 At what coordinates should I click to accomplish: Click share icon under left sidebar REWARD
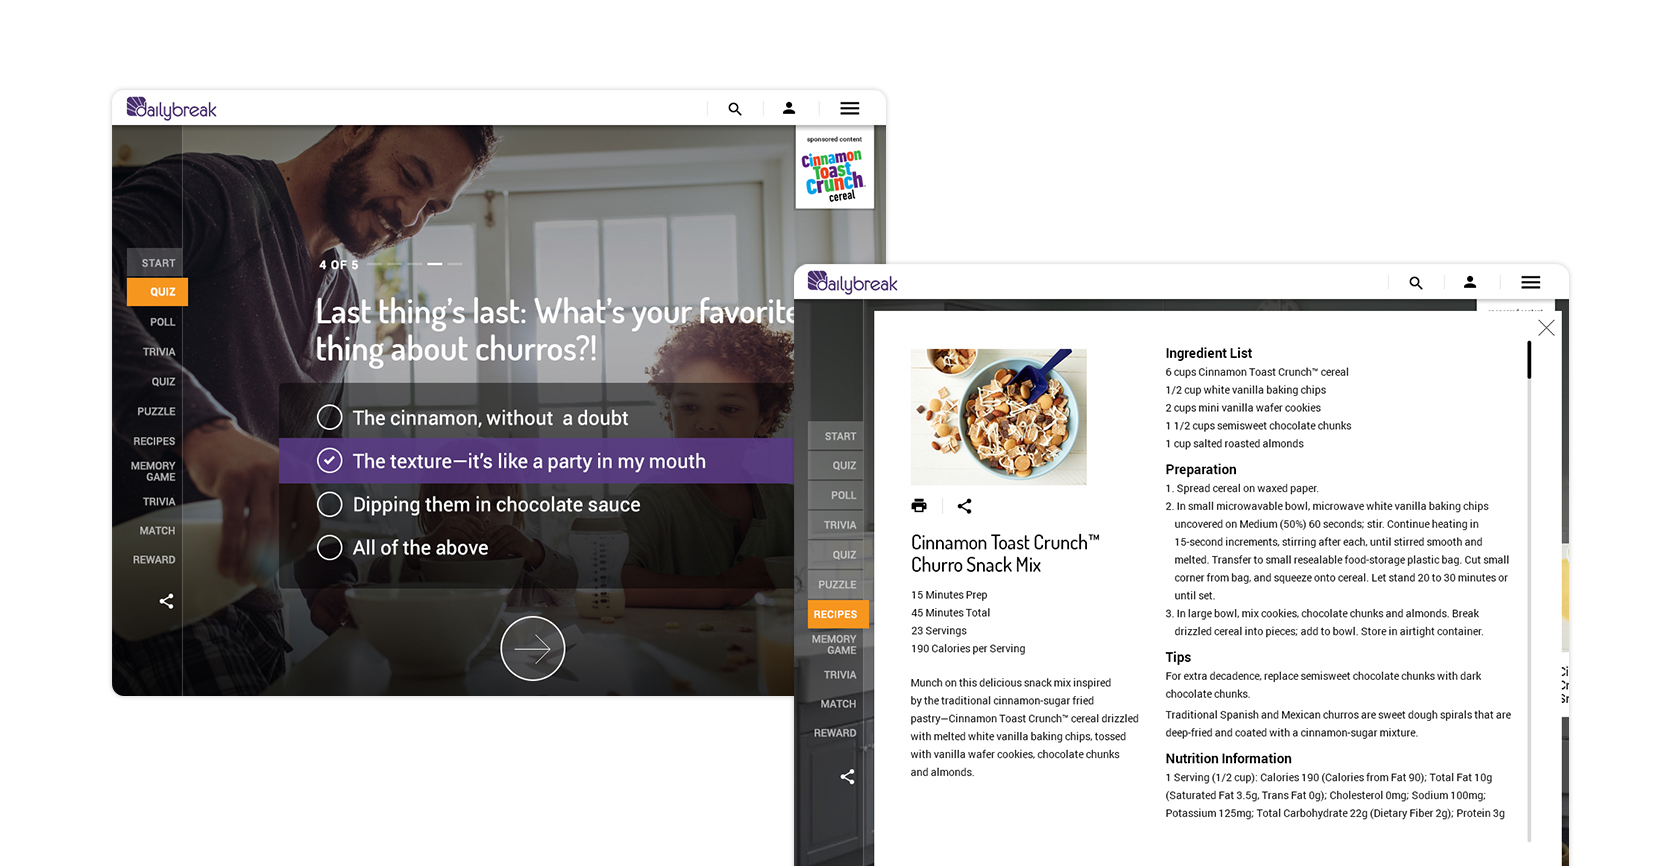[166, 601]
